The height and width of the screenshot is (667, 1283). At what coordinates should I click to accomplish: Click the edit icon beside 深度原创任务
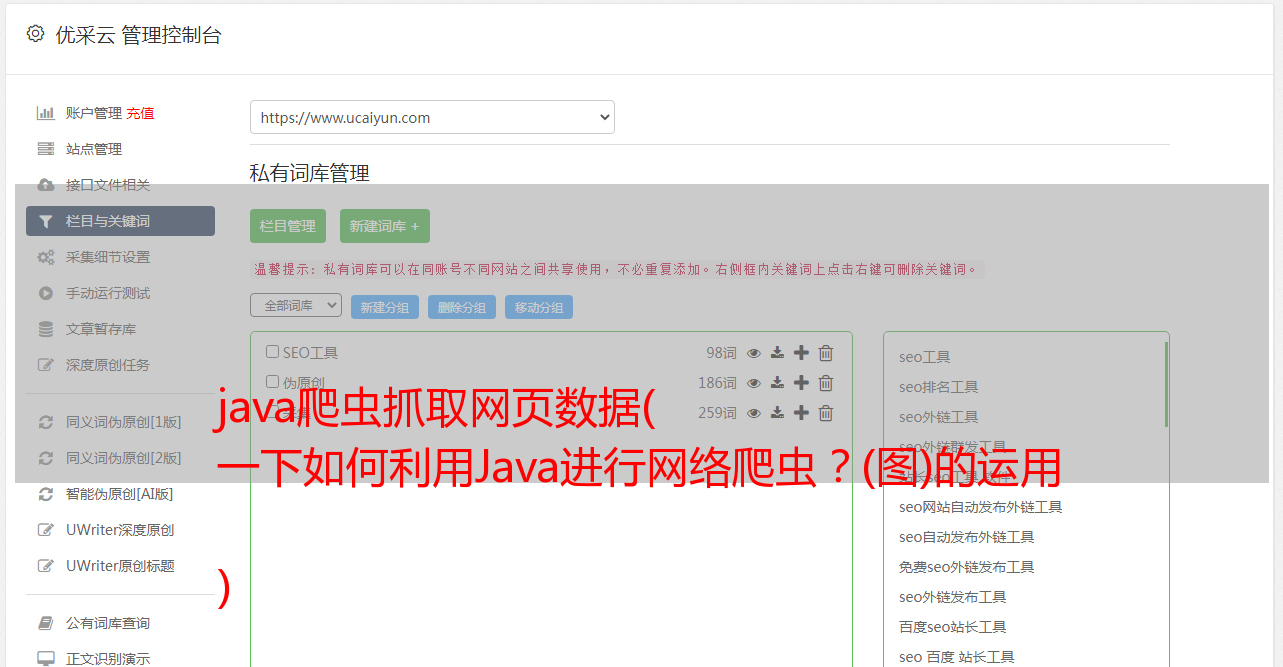coord(45,365)
